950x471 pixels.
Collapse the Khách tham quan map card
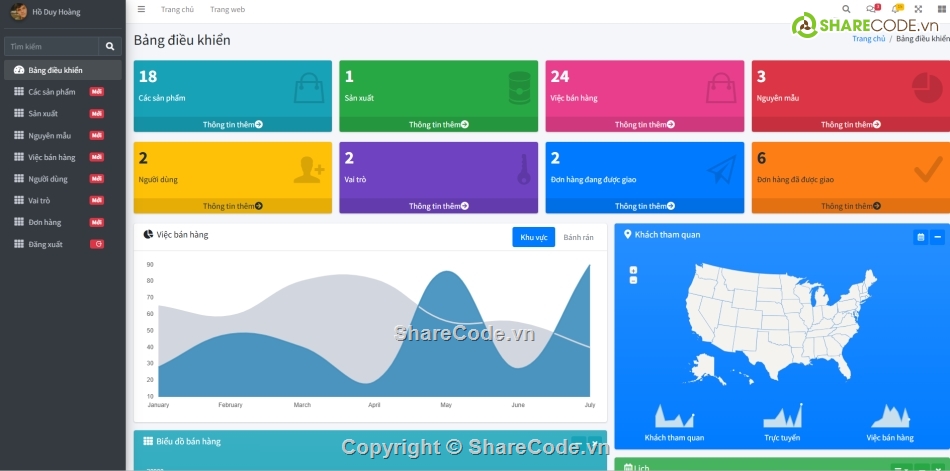coord(937,237)
